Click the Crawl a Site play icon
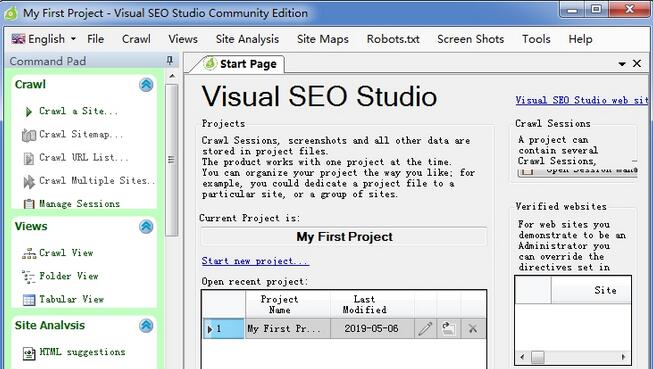 (x=28, y=112)
